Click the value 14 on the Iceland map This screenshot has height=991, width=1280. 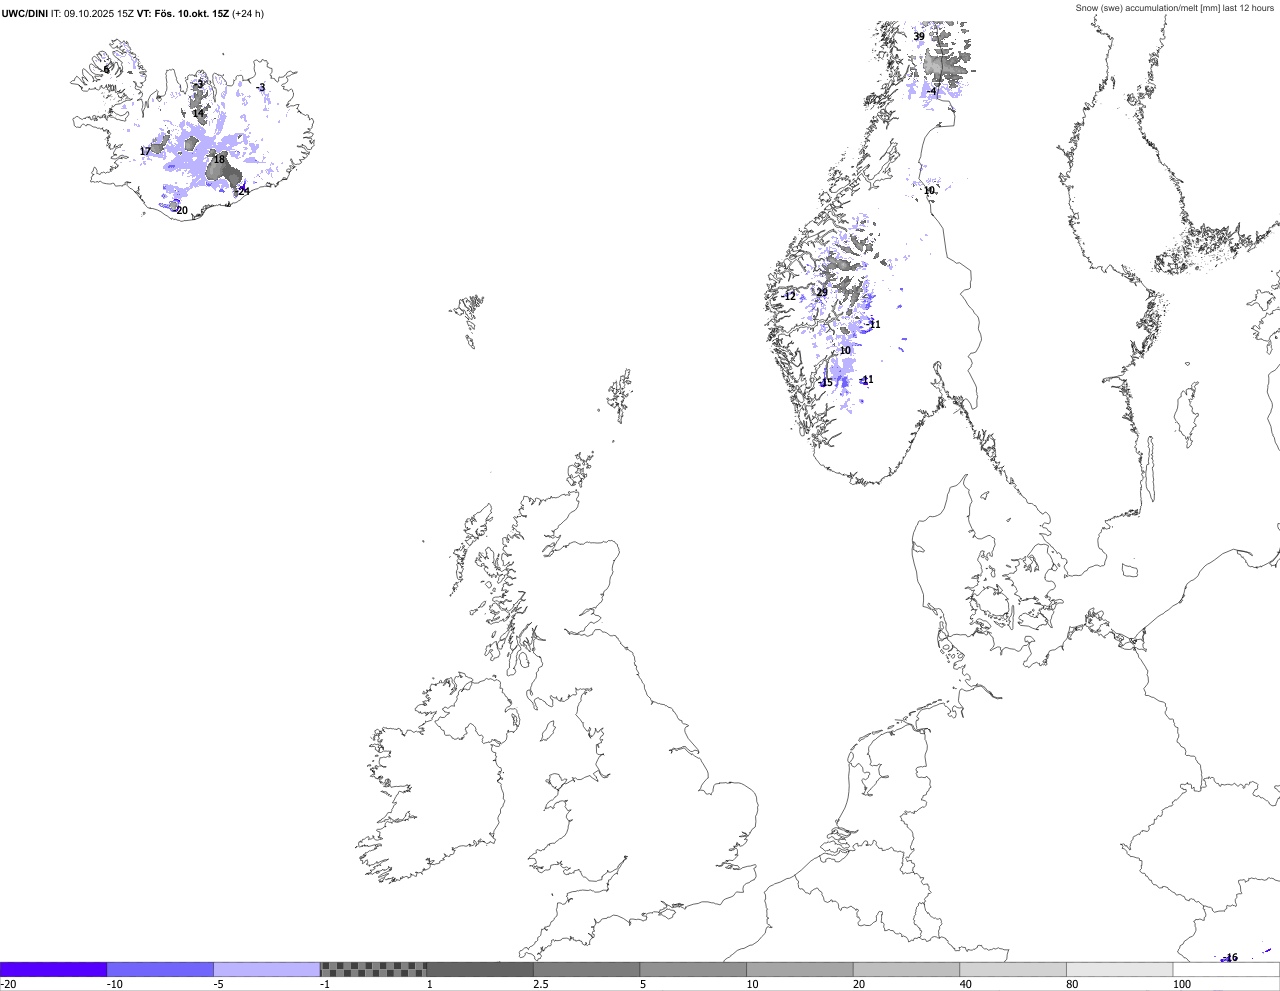pyautogui.click(x=198, y=113)
